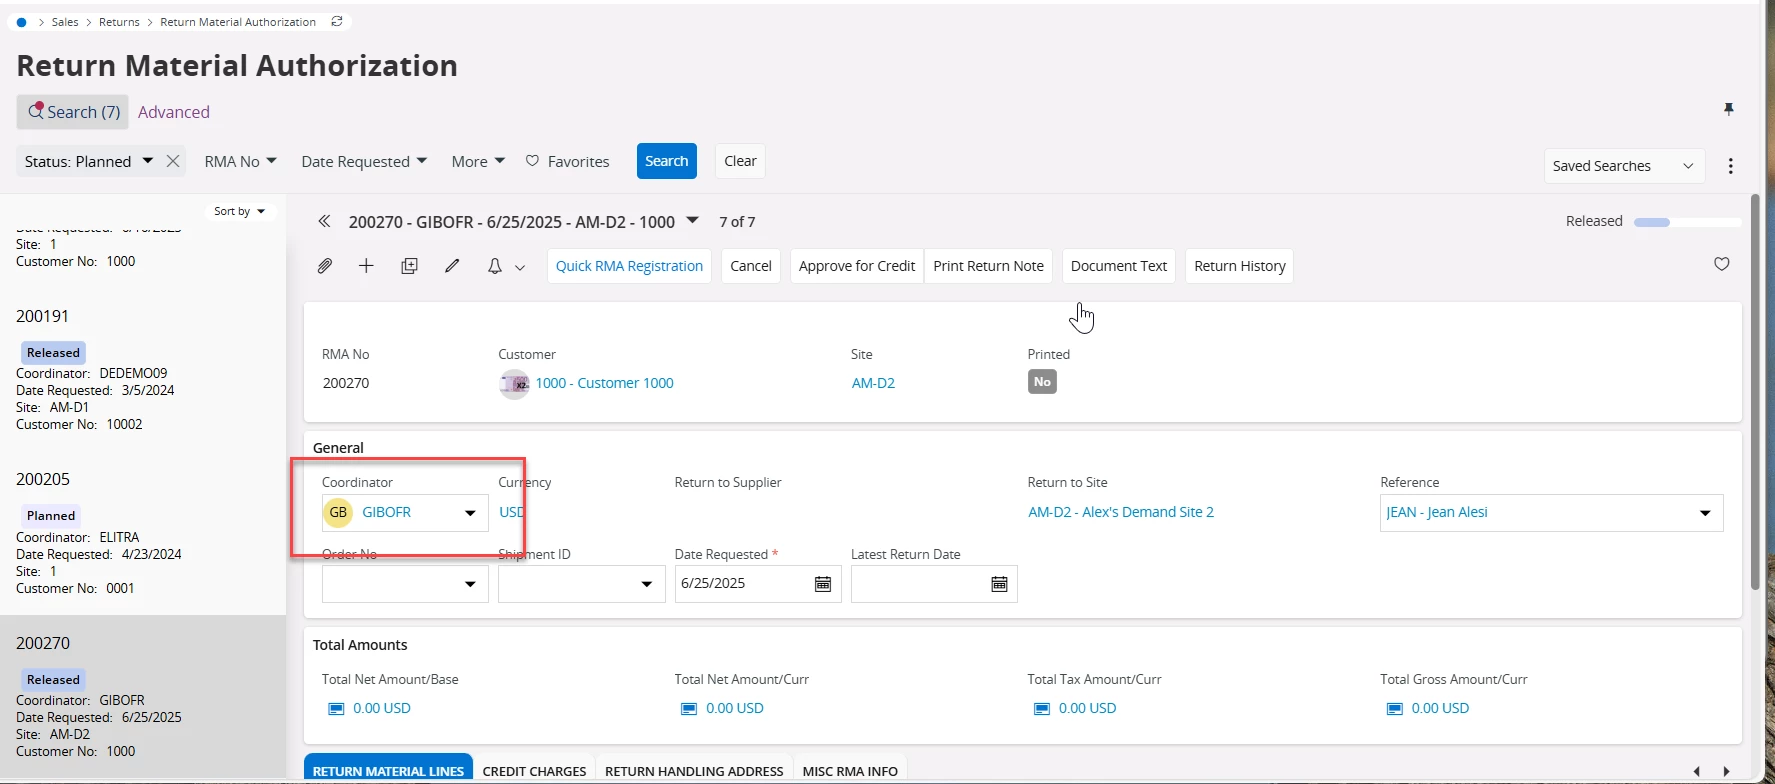Click the GB coordinator avatar
Image resolution: width=1775 pixels, height=784 pixels.
(338, 512)
